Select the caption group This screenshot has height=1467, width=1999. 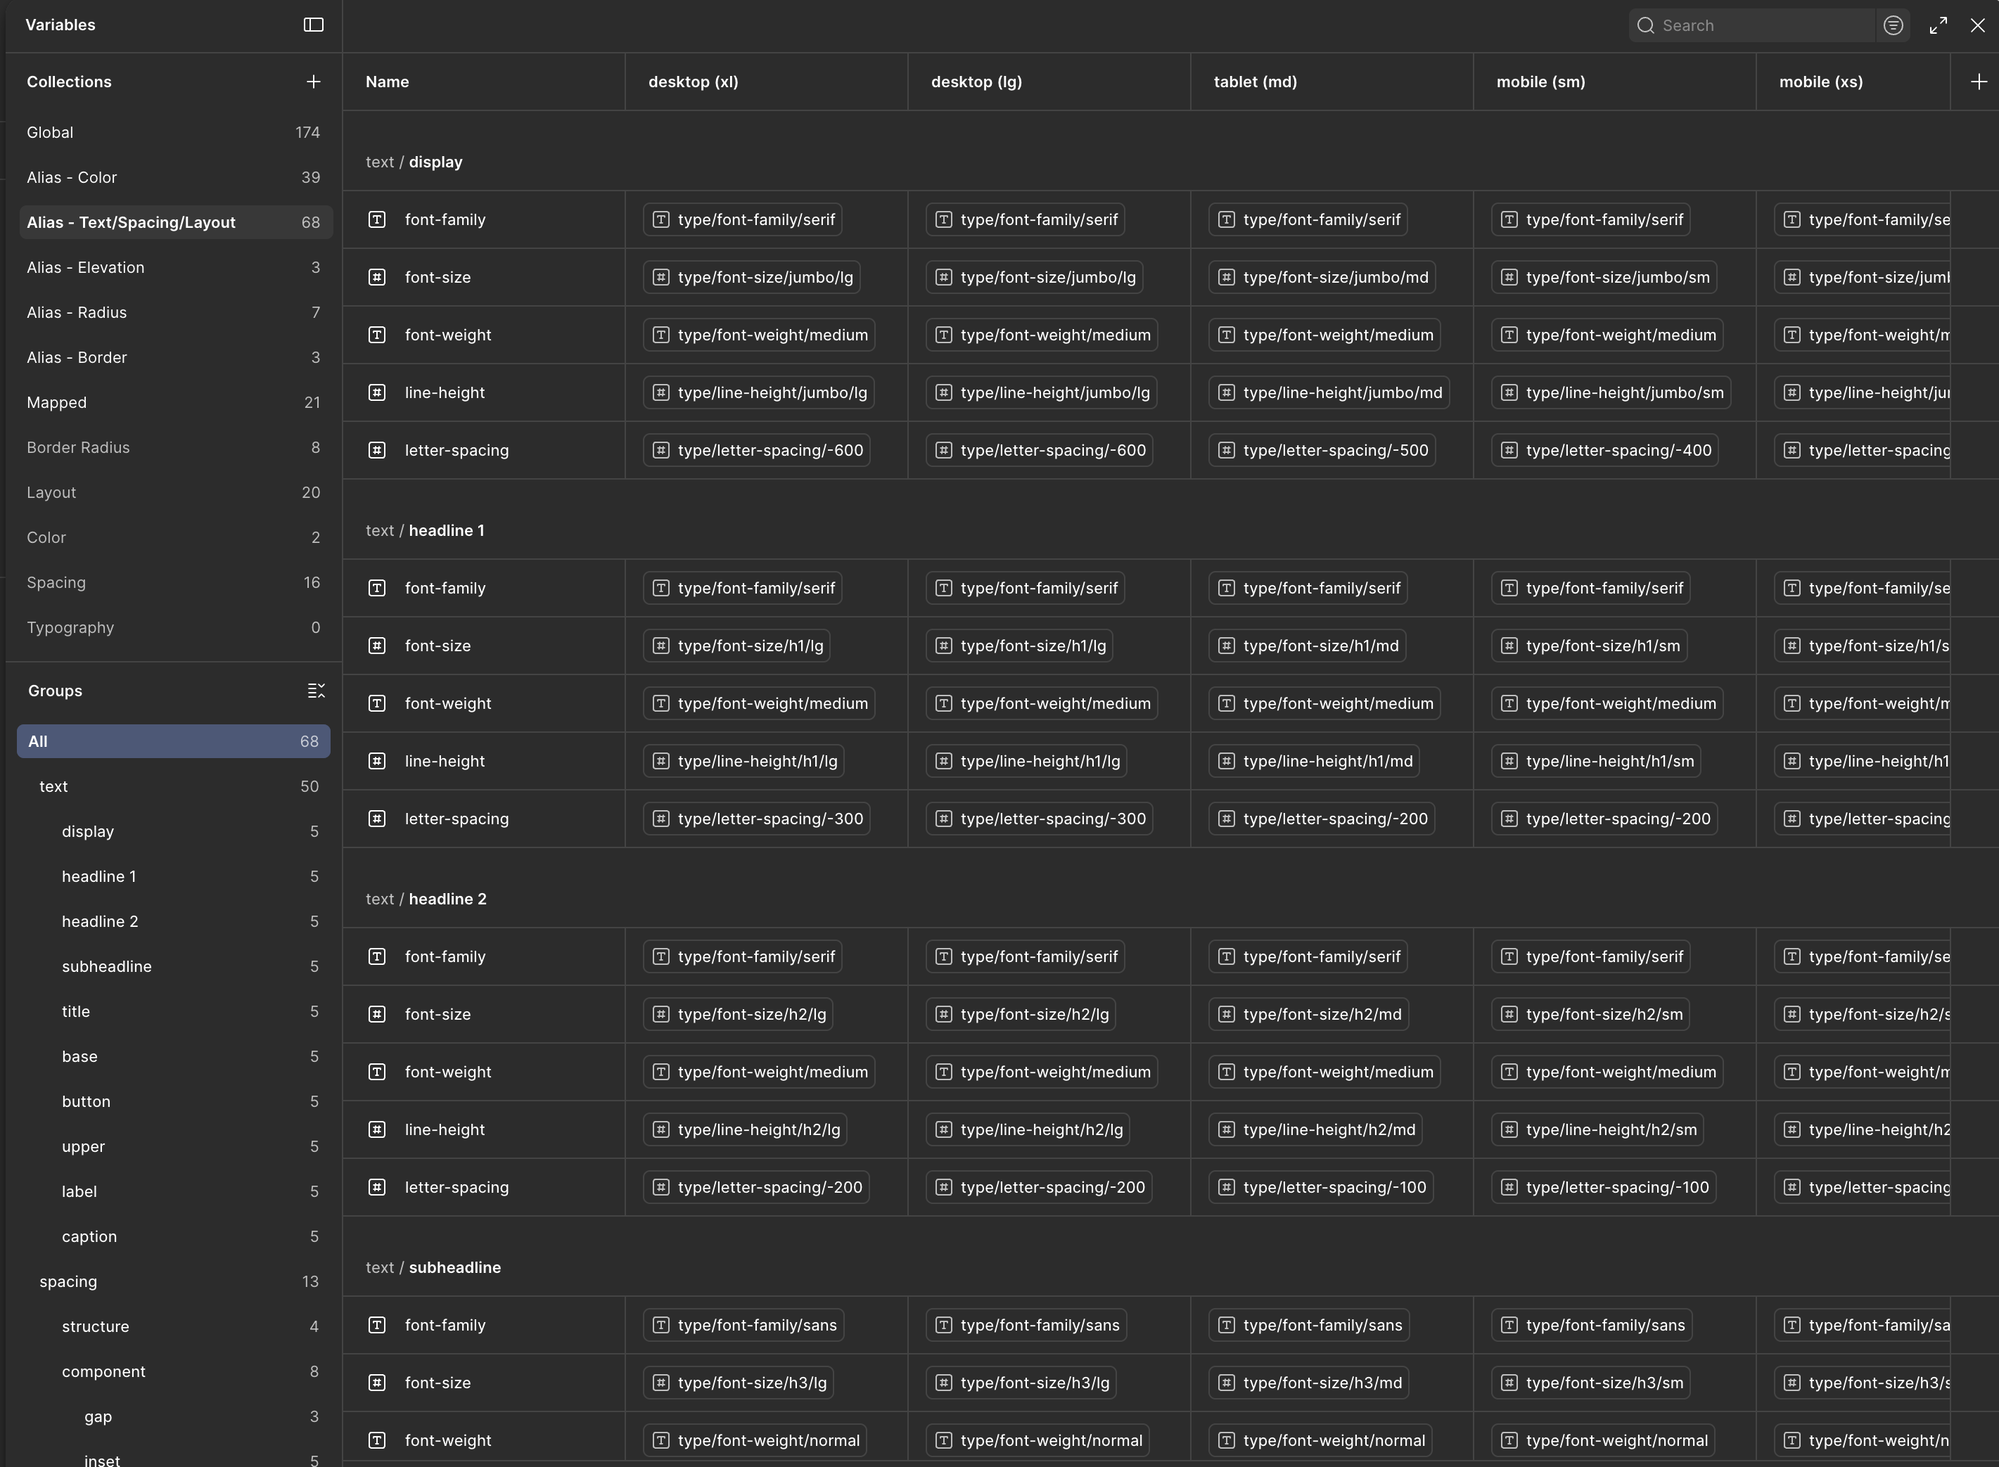coord(174,1236)
